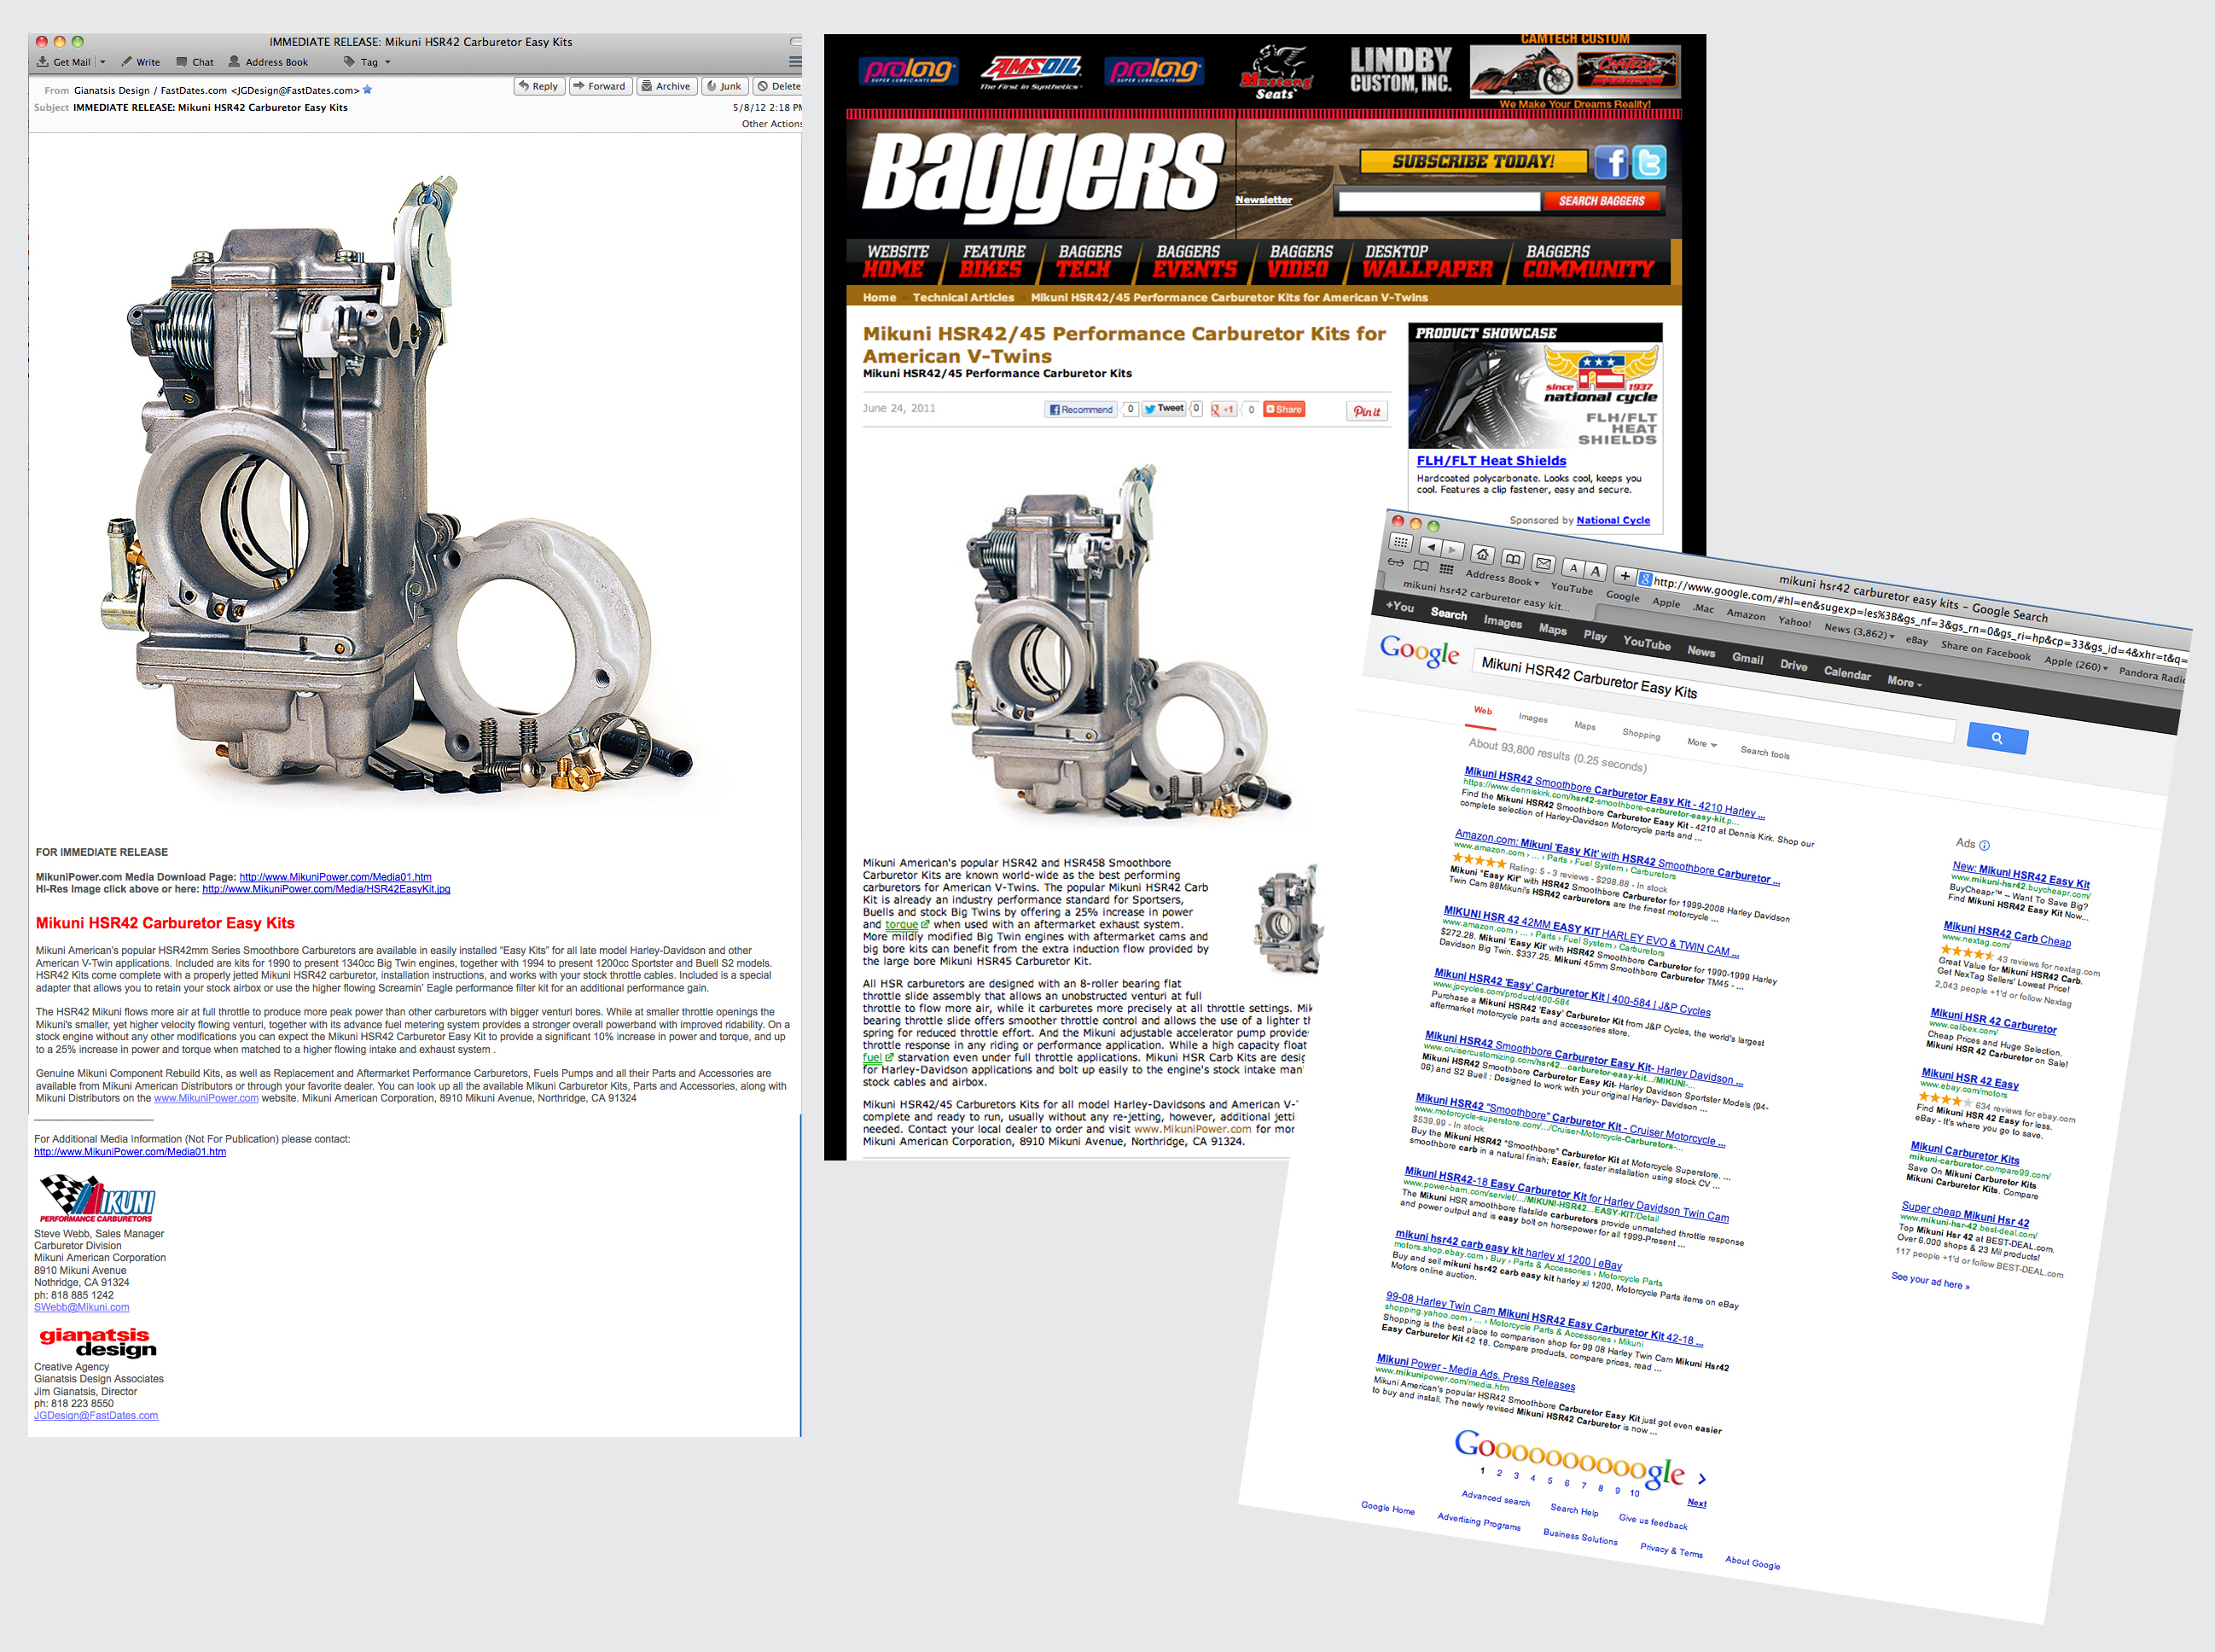
Task: Click the Google +1 button on article
Action: coord(1224,409)
